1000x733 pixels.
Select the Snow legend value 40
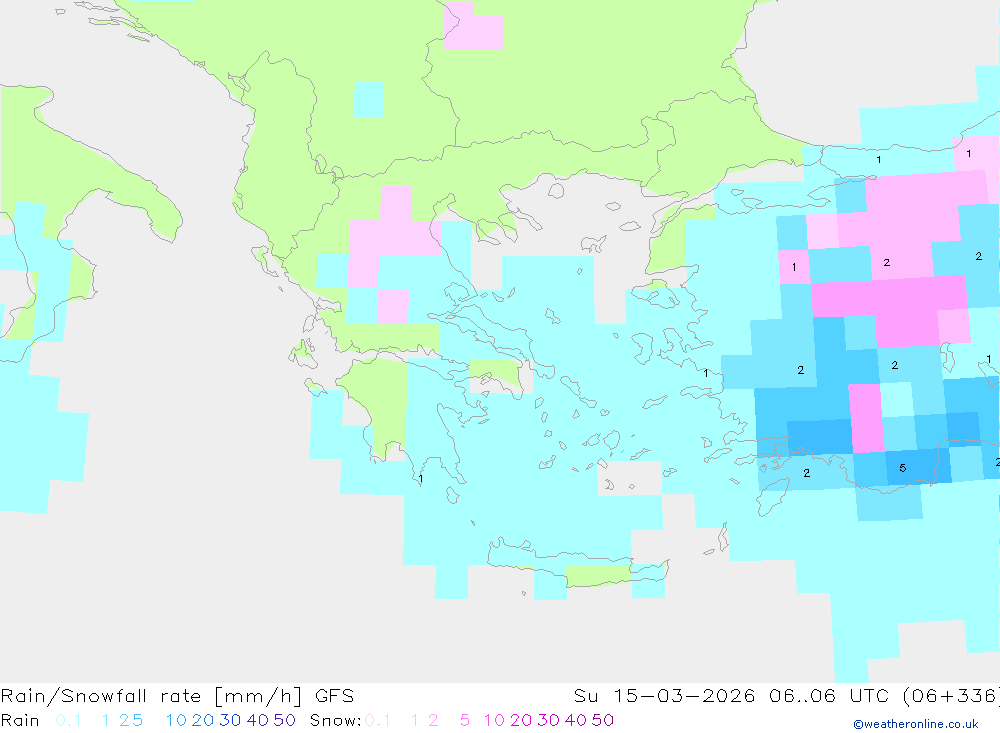coord(576,720)
